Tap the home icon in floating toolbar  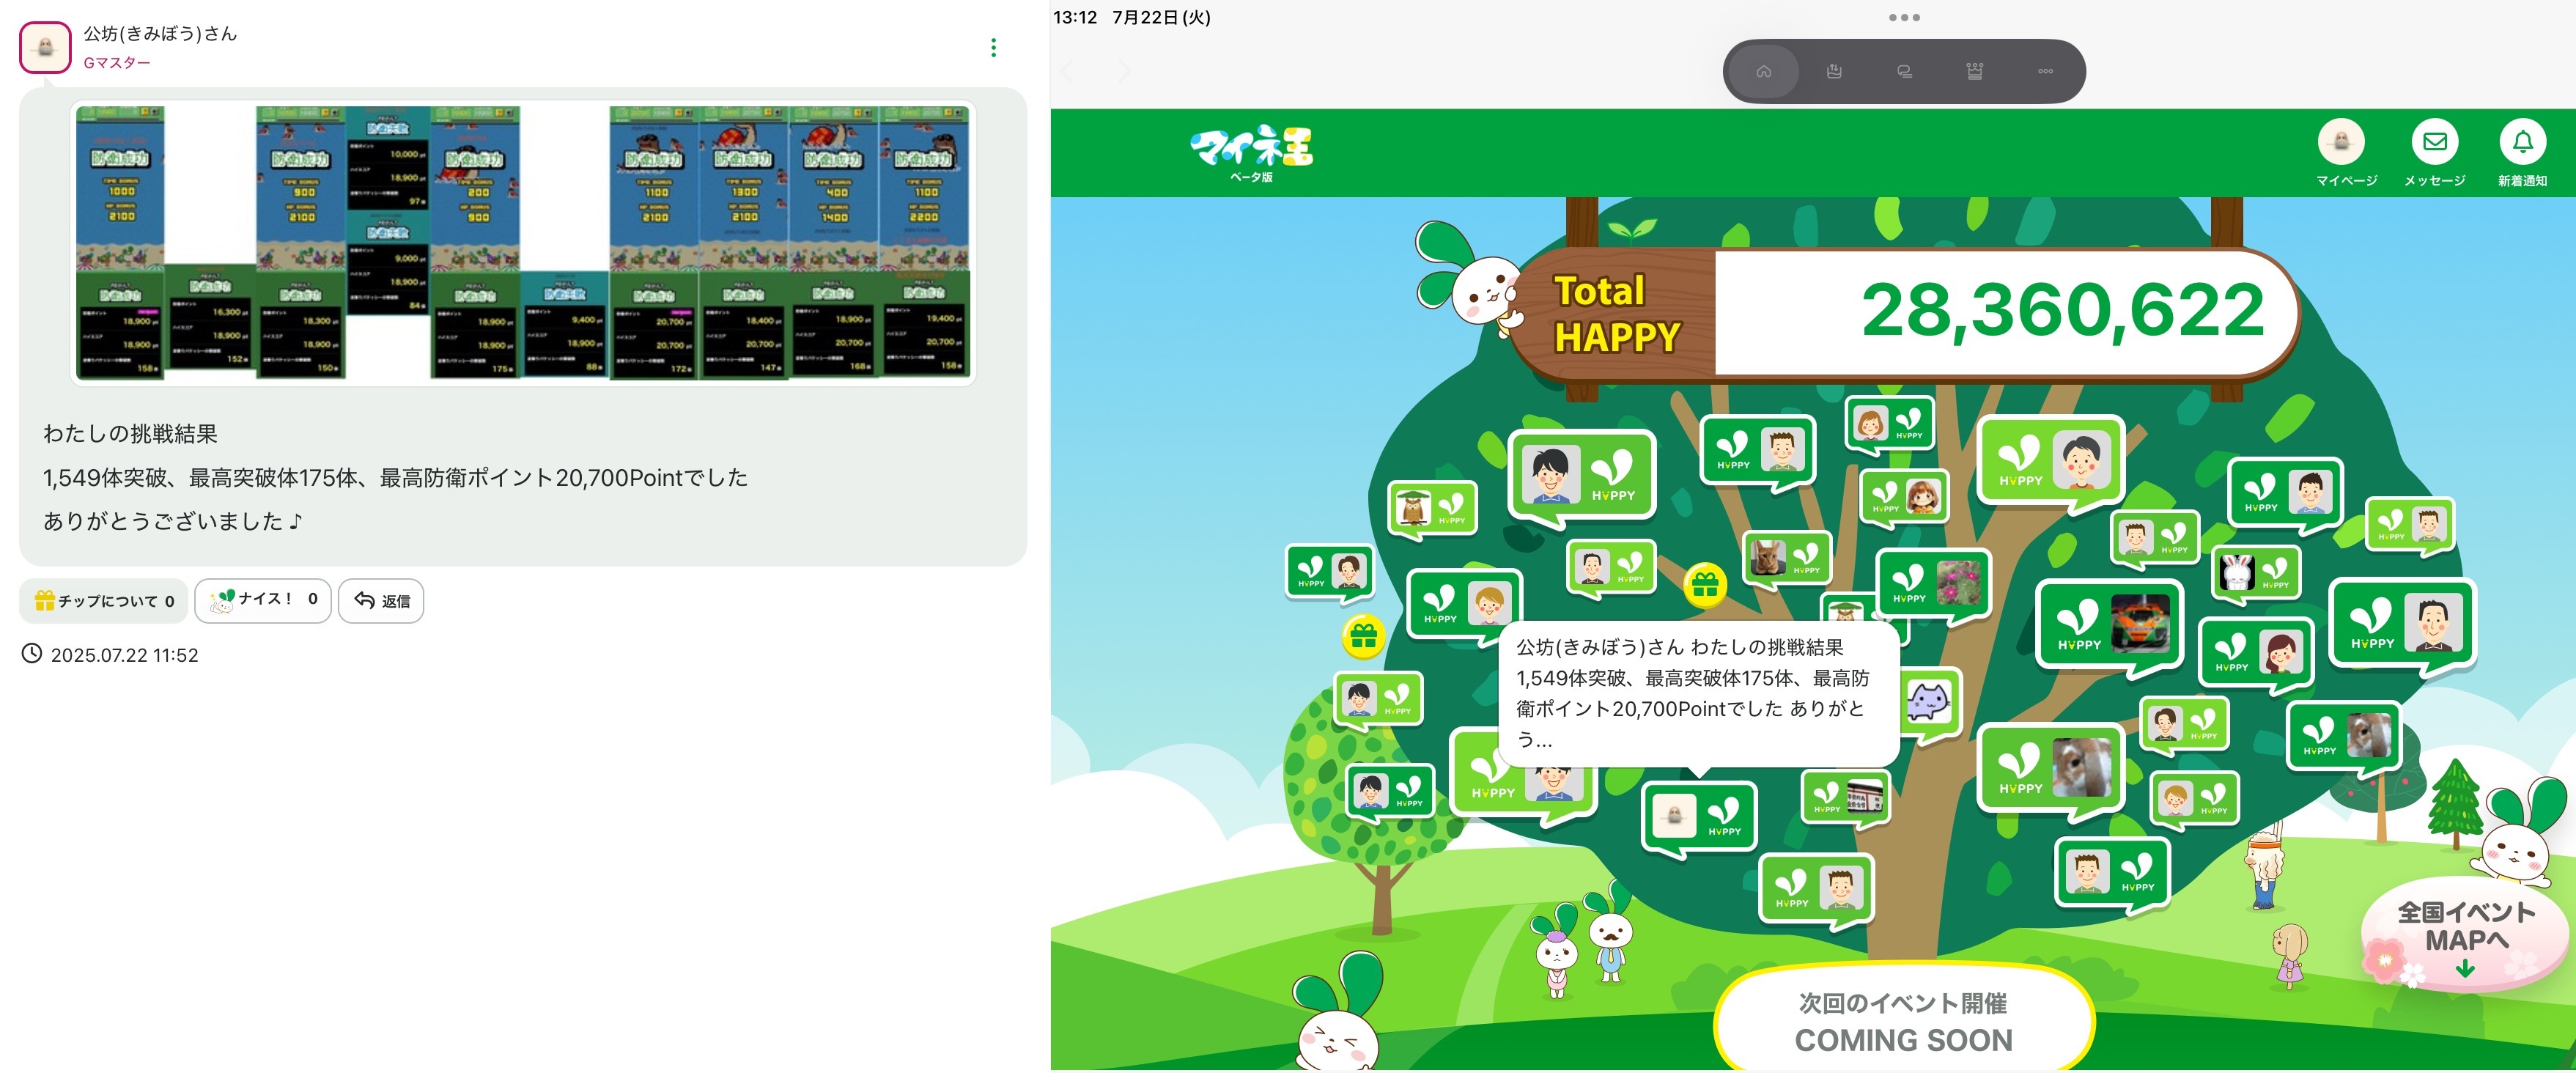pyautogui.click(x=1763, y=71)
